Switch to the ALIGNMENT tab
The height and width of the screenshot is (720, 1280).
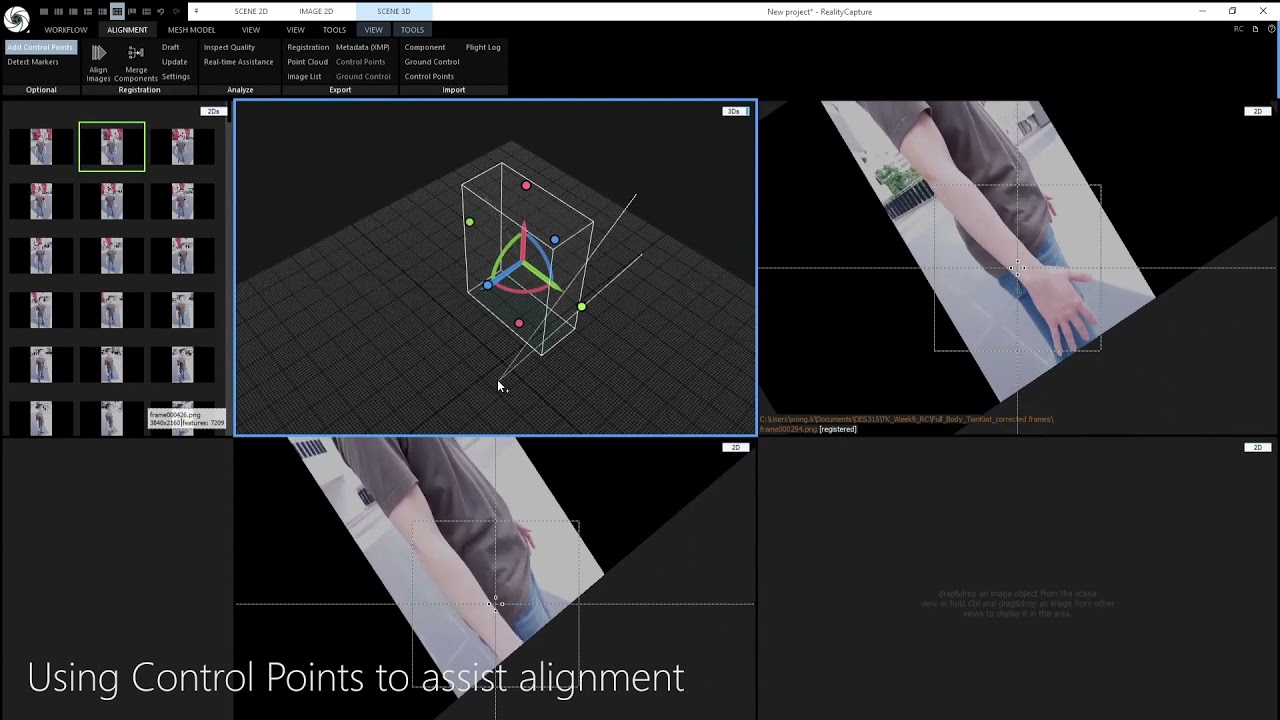(127, 30)
